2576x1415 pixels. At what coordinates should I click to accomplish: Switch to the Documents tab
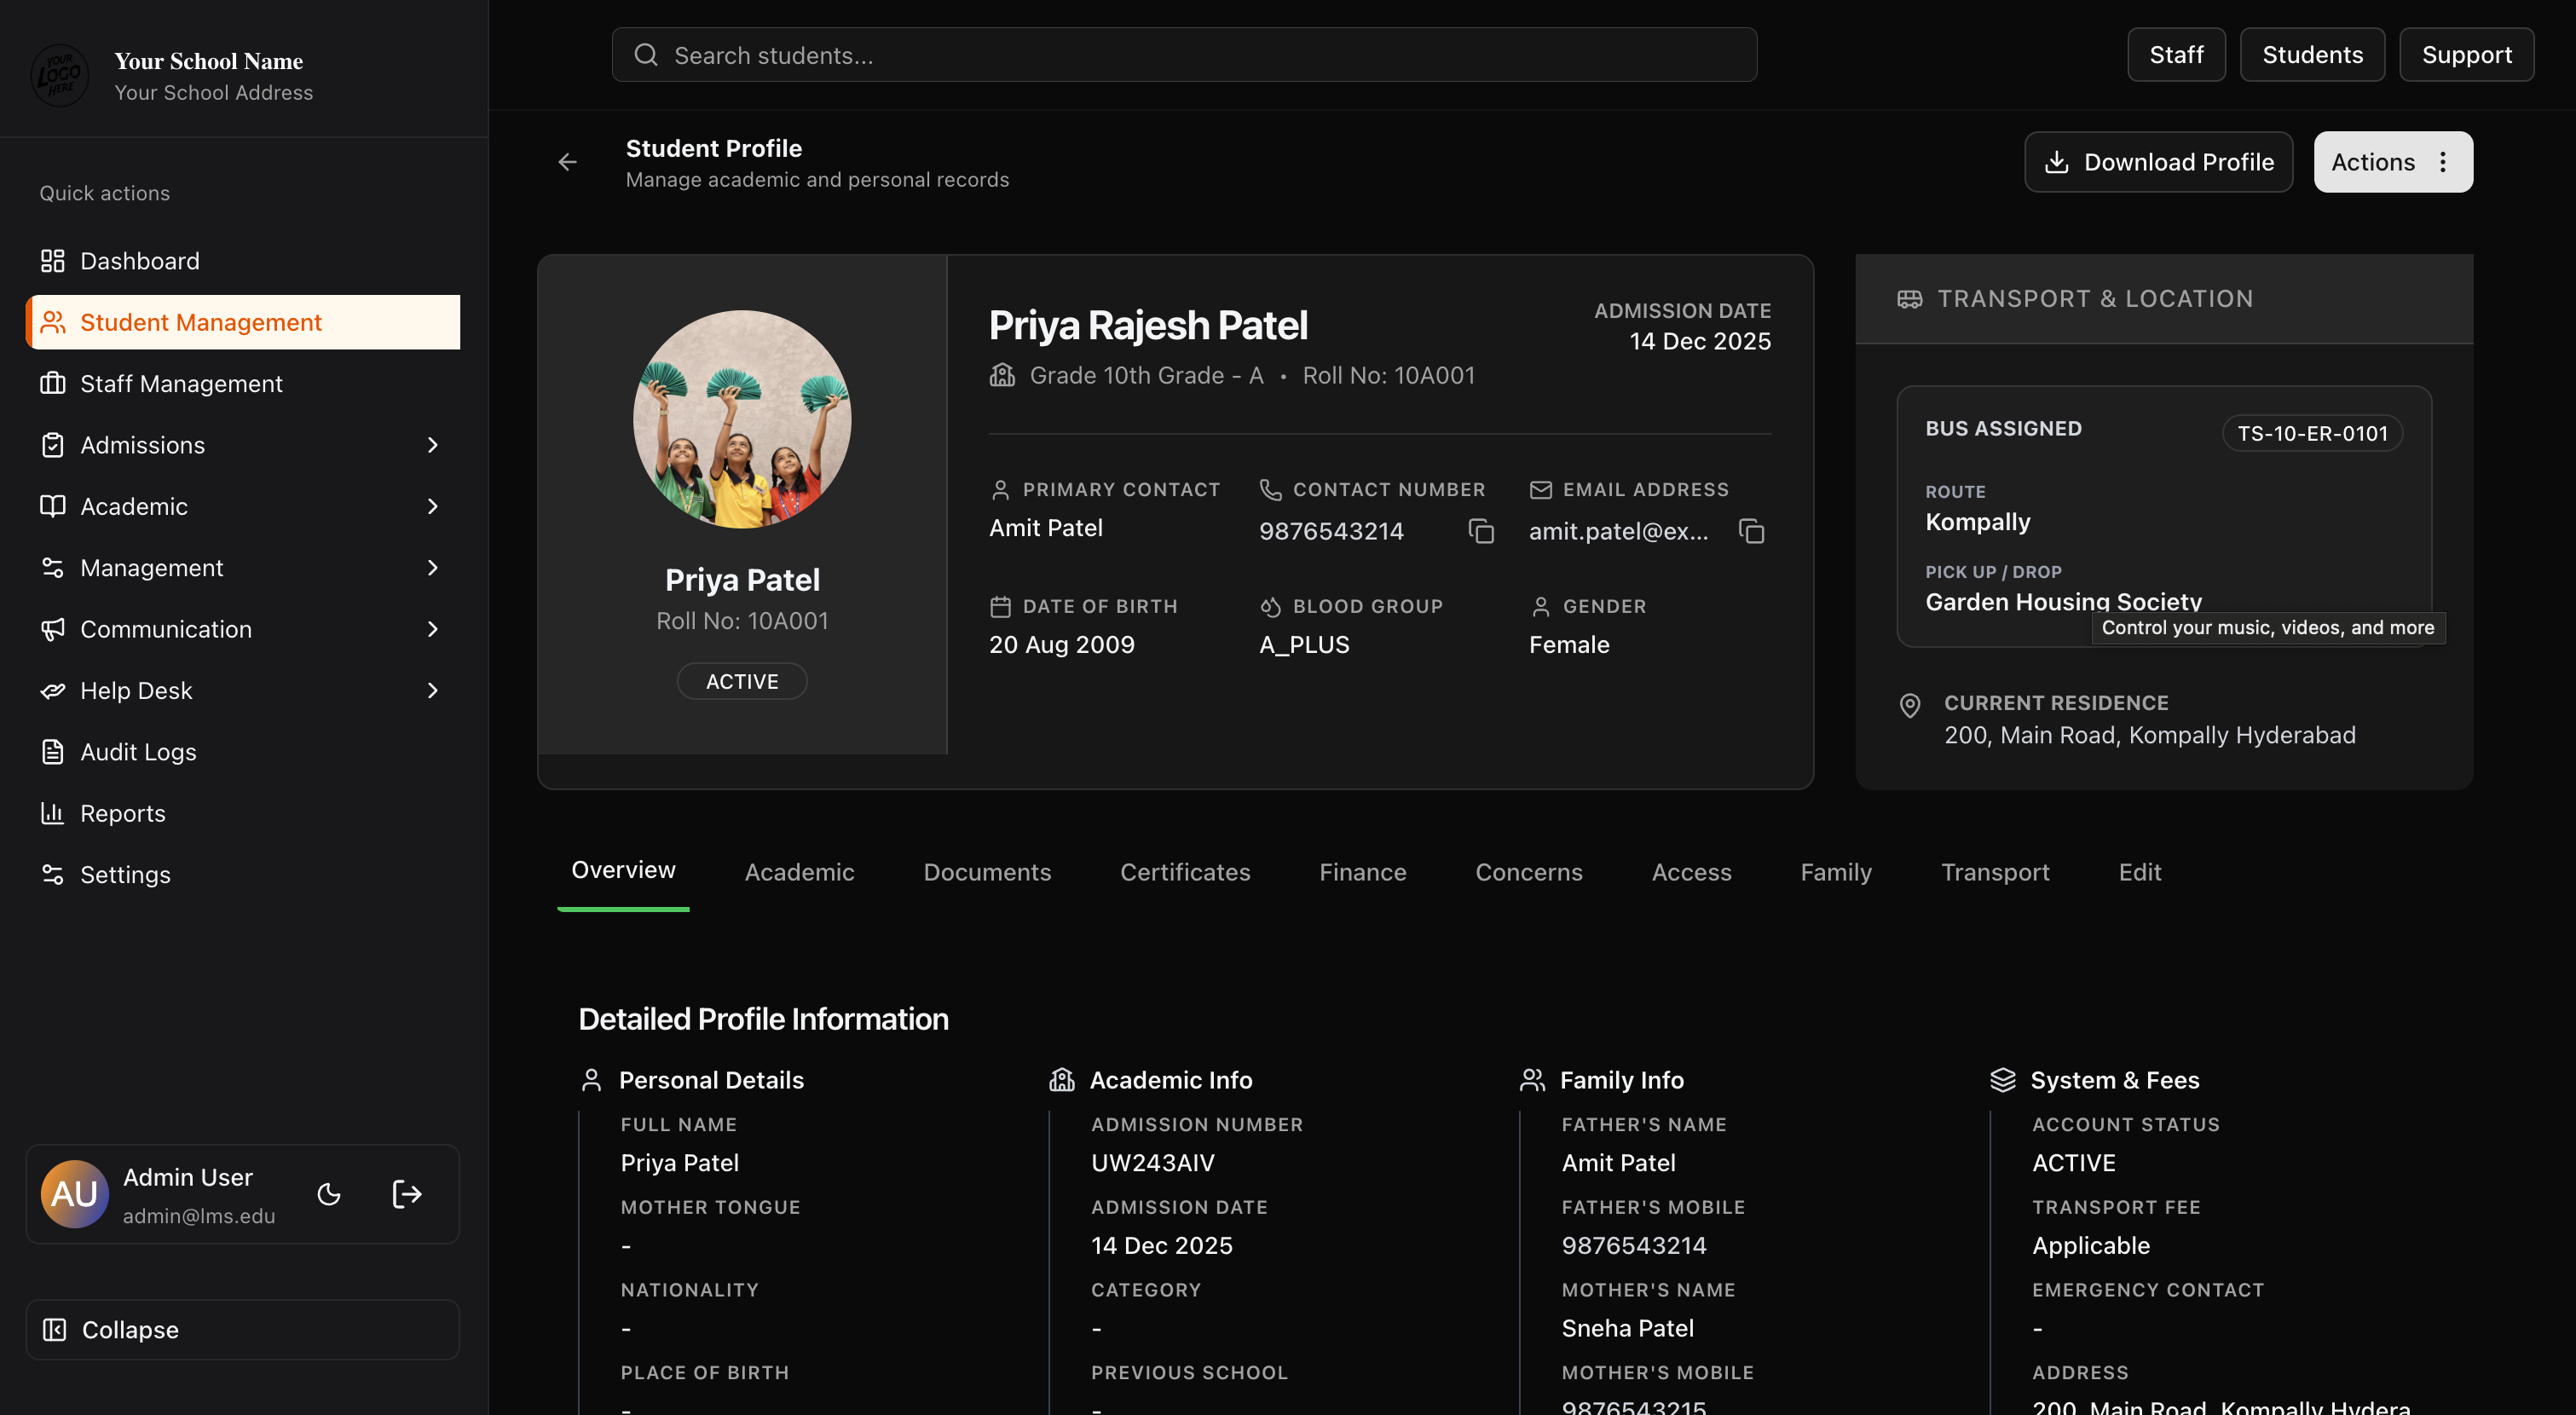point(987,872)
